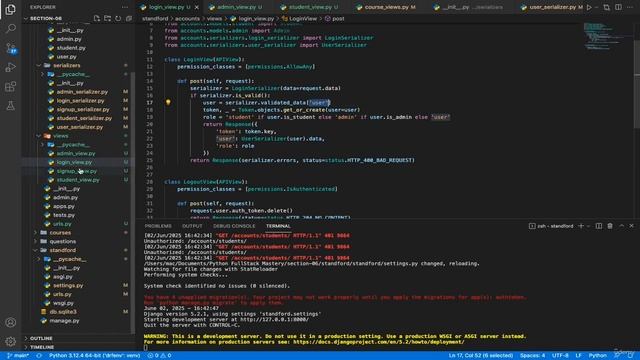This screenshot has width=640, height=360.
Task: Open editor more actions ellipsis
Action: (x=630, y=7)
